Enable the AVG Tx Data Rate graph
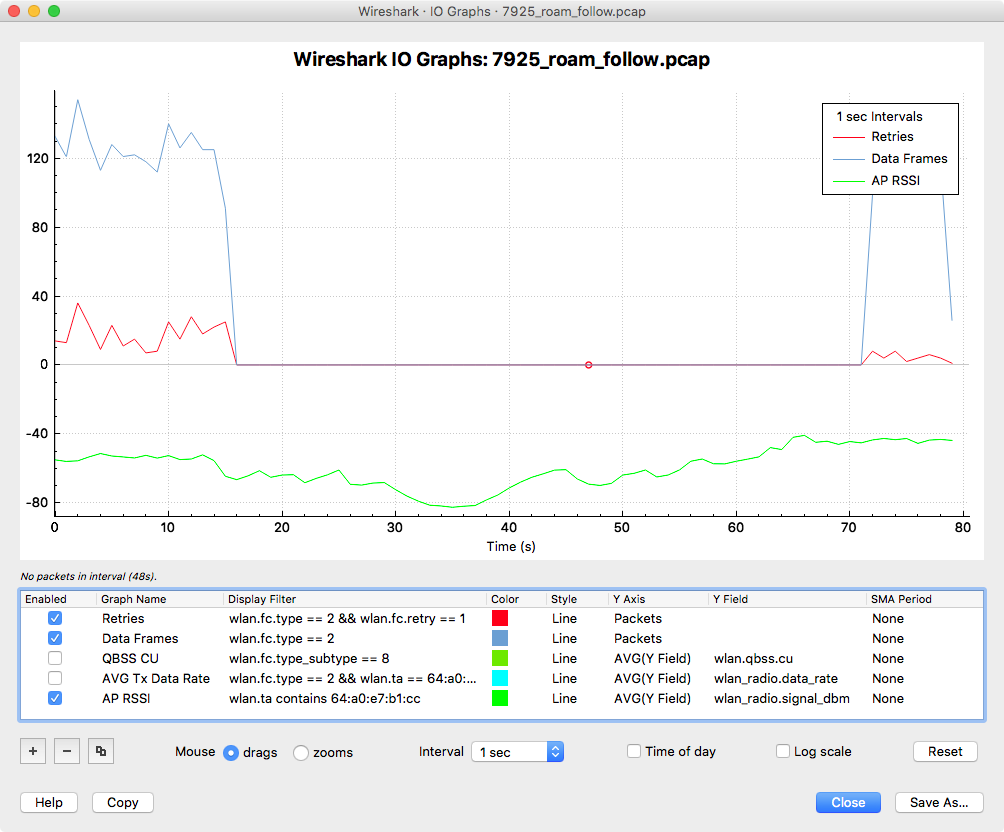 point(55,678)
